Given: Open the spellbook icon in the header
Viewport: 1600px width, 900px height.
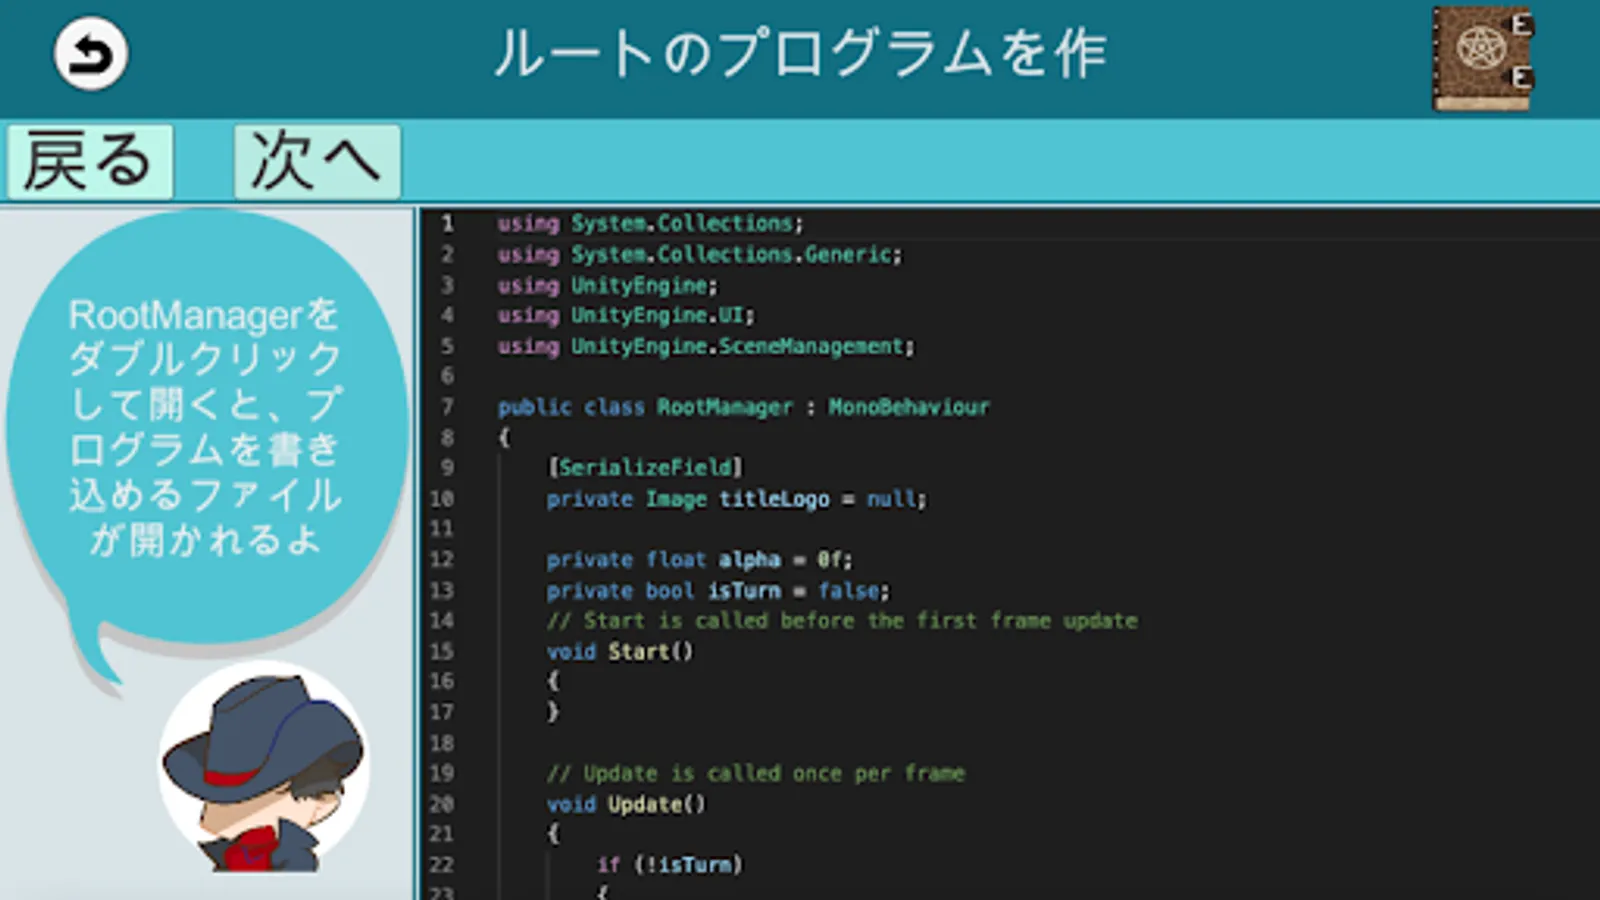Looking at the screenshot, I should (1483, 58).
